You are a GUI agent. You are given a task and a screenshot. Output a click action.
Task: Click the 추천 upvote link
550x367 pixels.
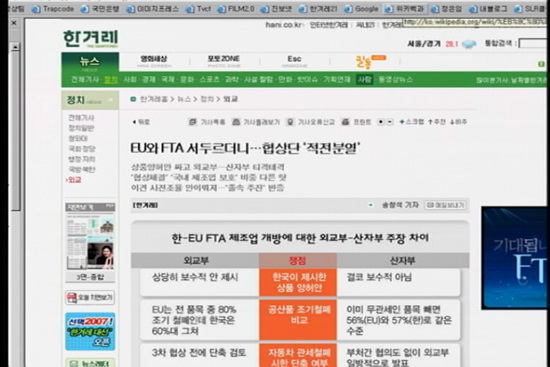point(437,122)
